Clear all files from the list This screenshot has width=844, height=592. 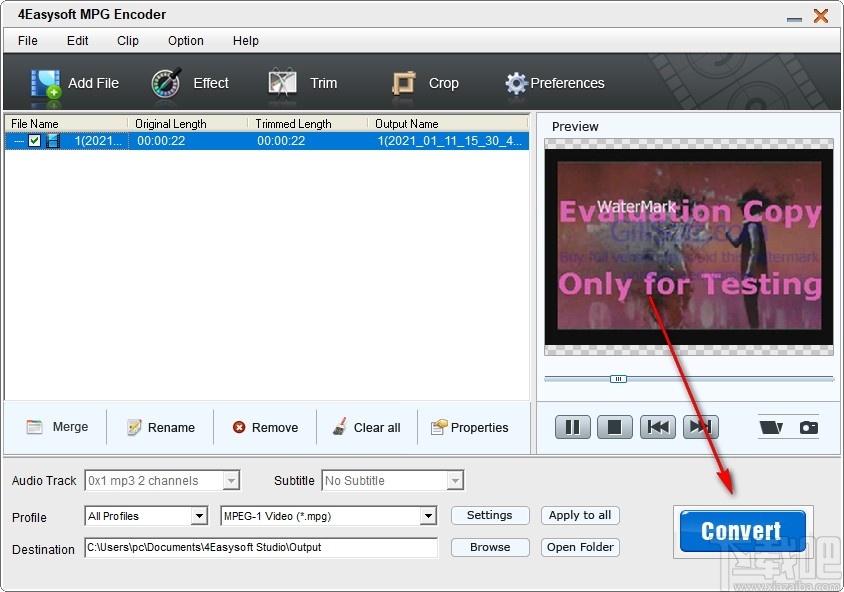pos(367,427)
